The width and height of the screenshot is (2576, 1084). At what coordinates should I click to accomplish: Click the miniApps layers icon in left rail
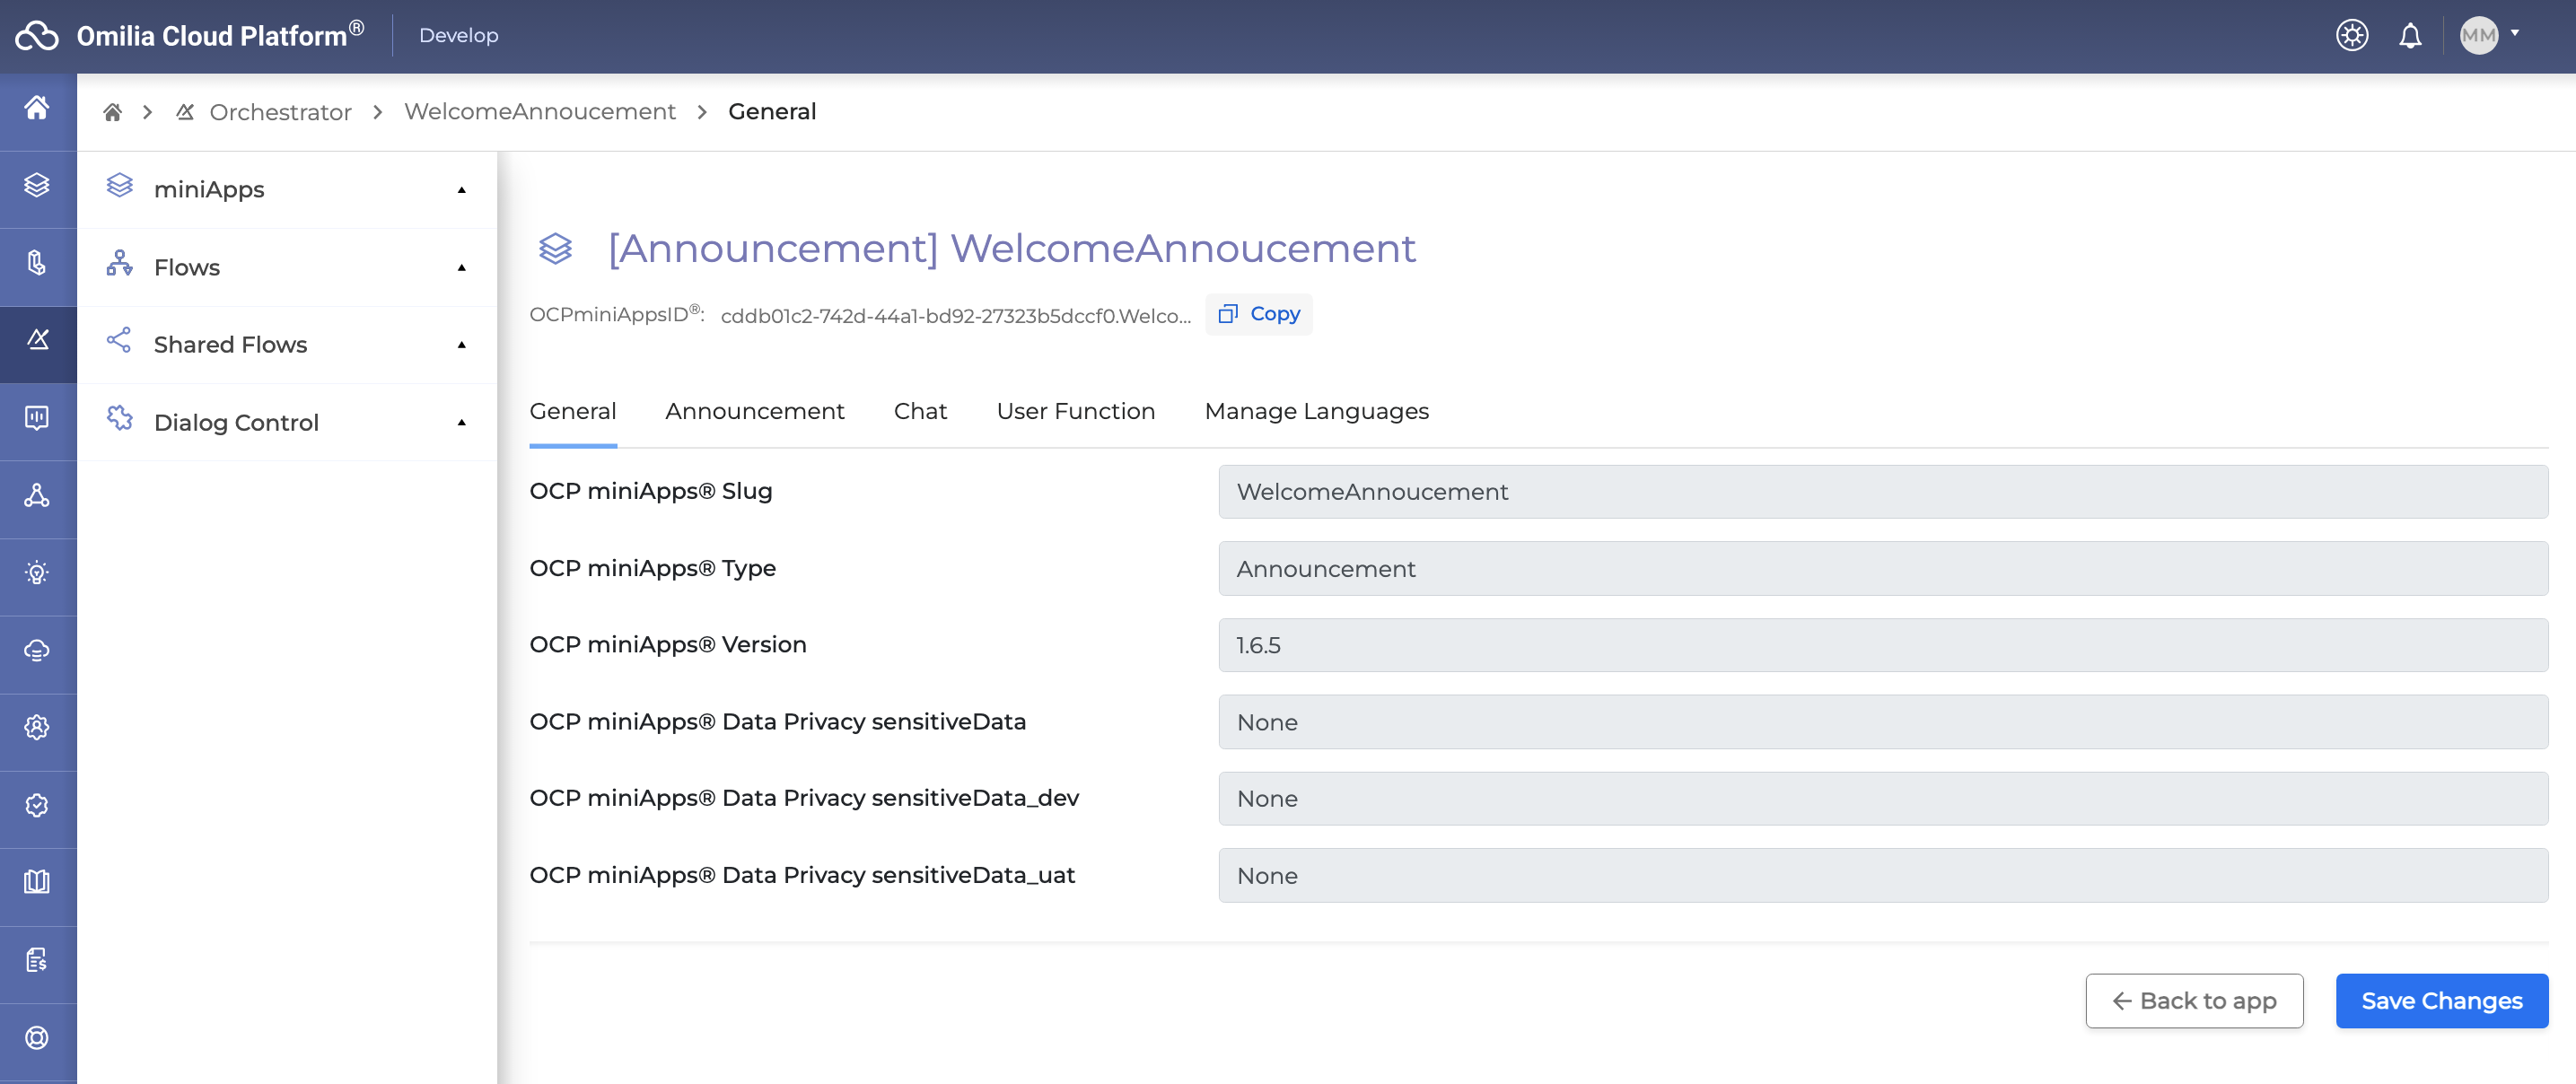pos(37,185)
